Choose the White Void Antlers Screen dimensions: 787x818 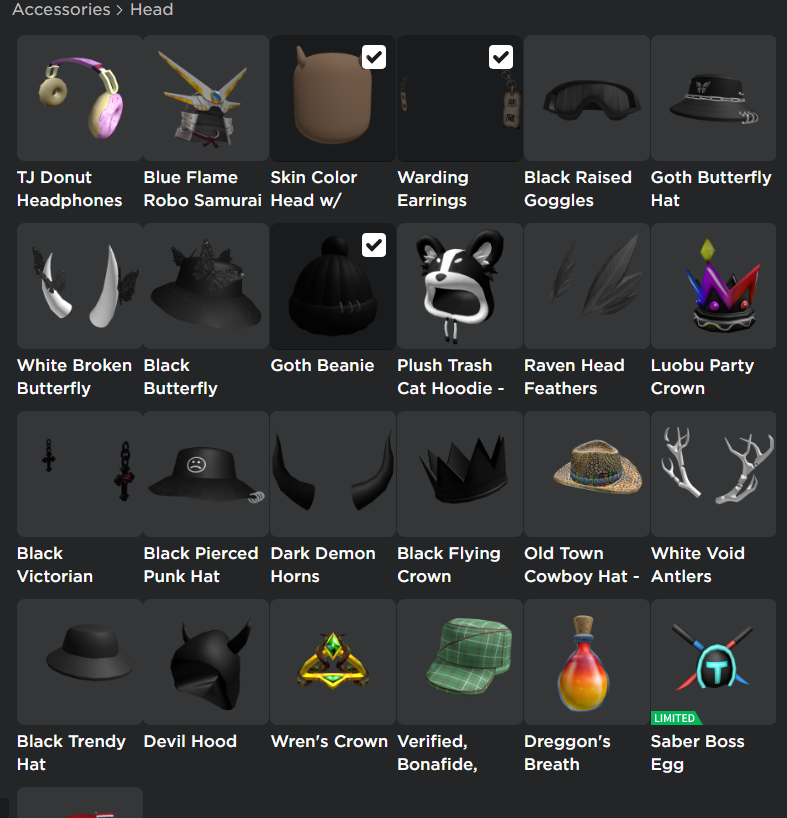(x=713, y=474)
